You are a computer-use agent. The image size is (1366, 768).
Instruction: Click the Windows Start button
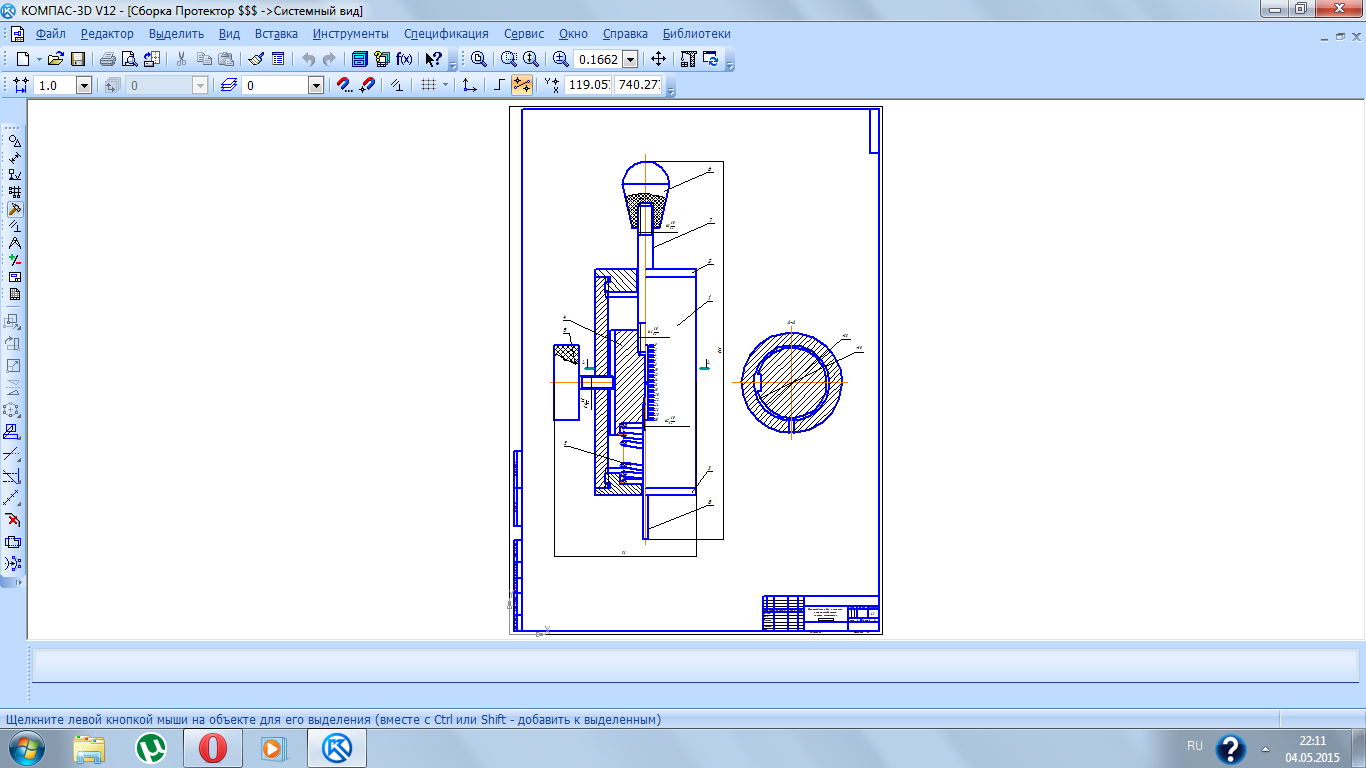click(x=25, y=748)
